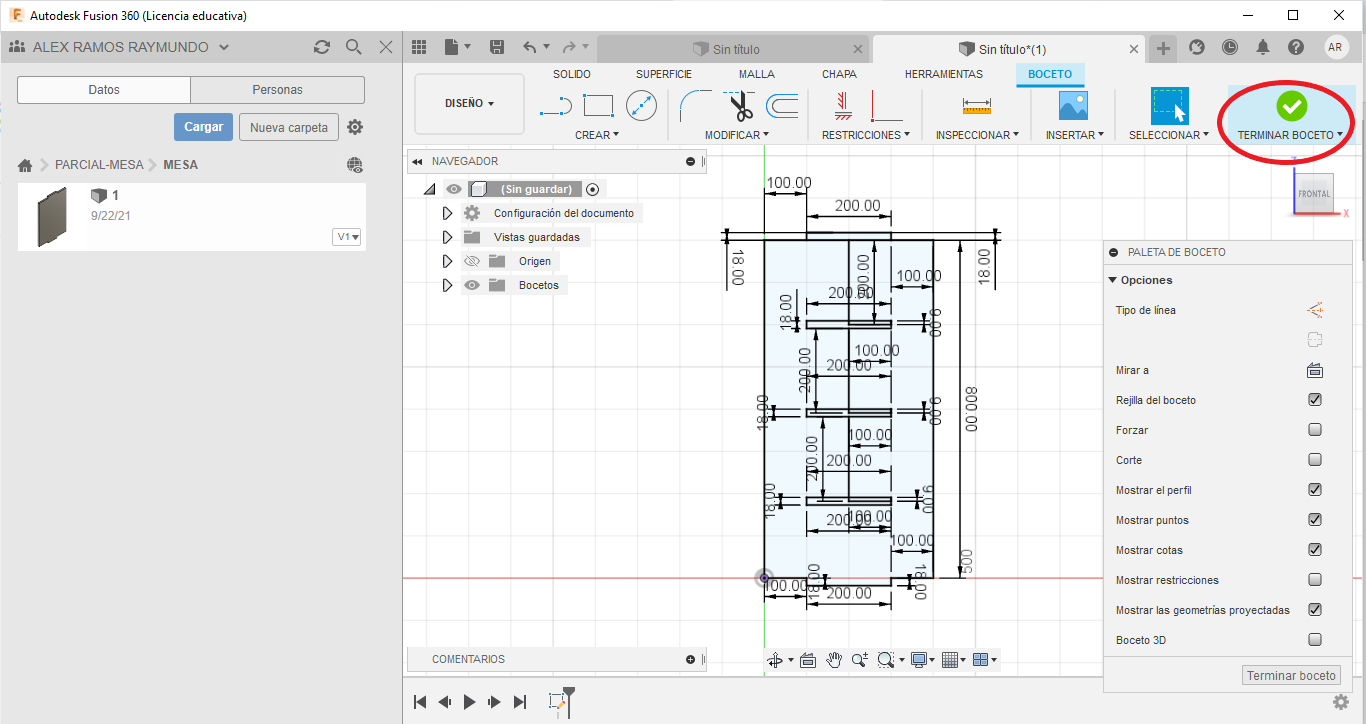Click the Measure ruler icon in Inspeccionar
The image size is (1366, 724).
point(976,105)
